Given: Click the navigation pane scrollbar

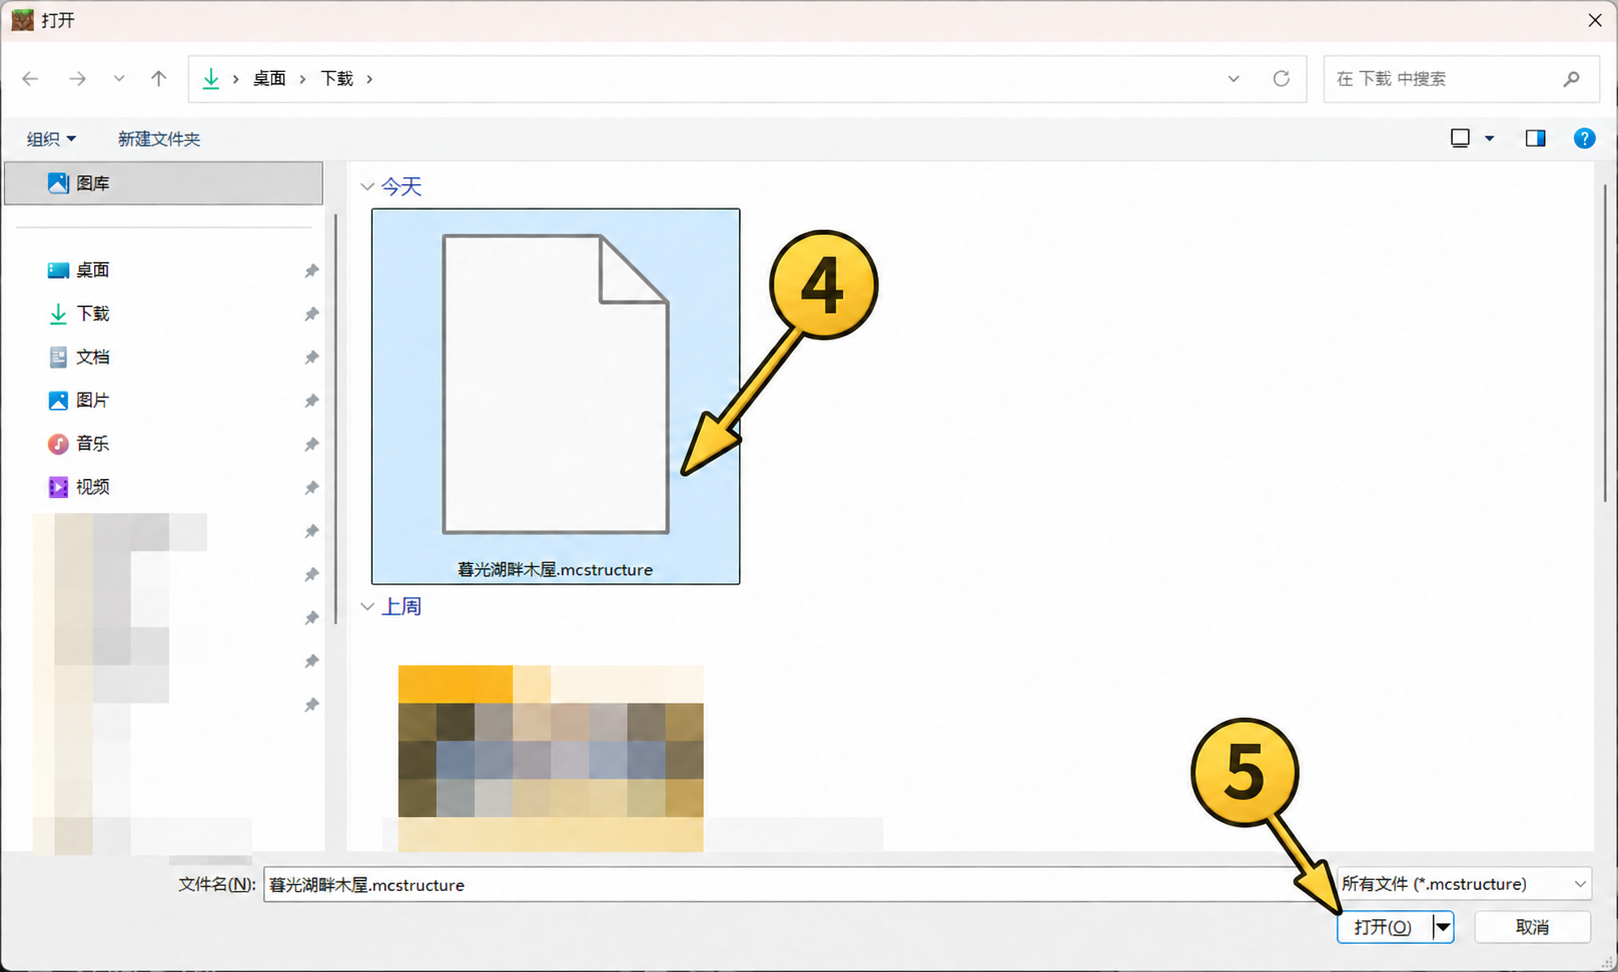Looking at the screenshot, I should click(x=336, y=418).
